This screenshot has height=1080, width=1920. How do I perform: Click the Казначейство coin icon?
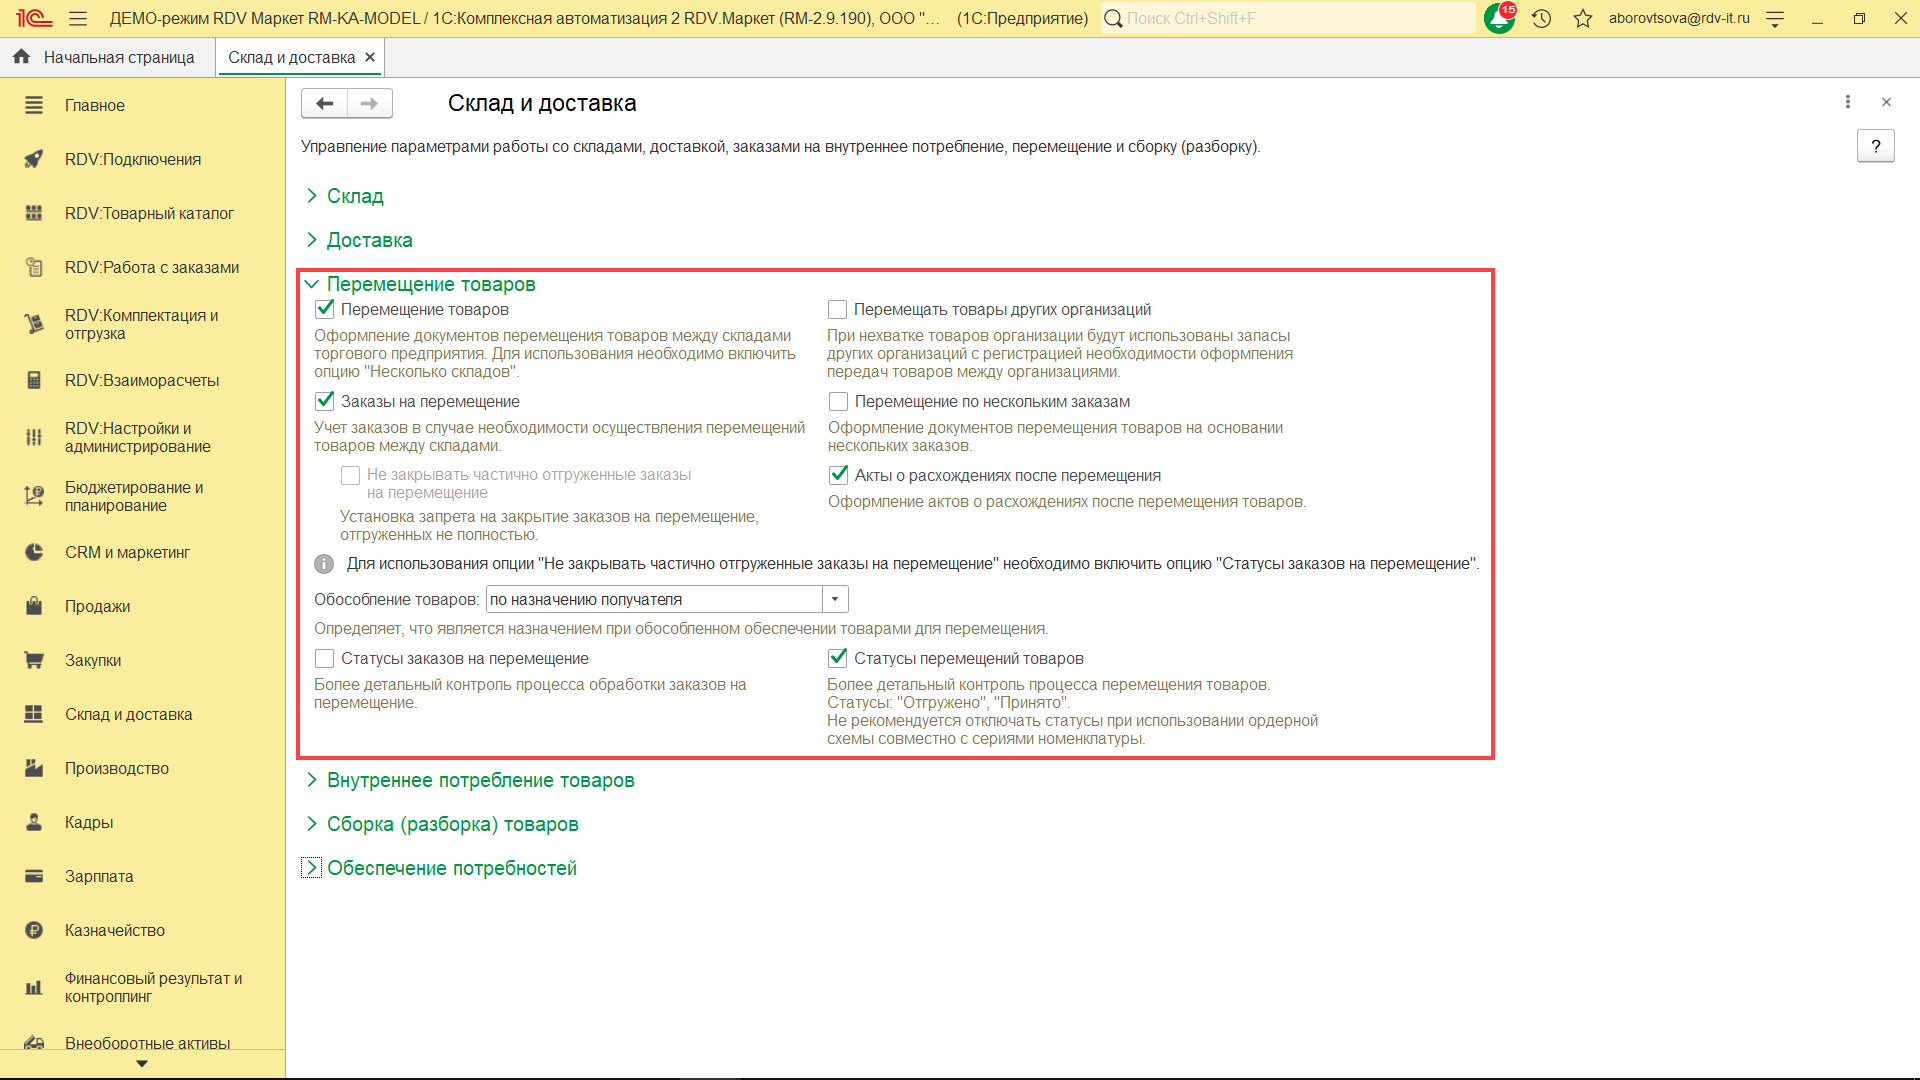(34, 930)
